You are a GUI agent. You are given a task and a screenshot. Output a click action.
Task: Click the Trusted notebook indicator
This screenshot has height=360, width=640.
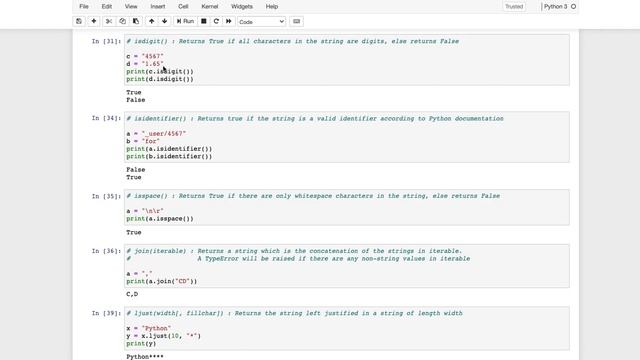[x=514, y=7]
